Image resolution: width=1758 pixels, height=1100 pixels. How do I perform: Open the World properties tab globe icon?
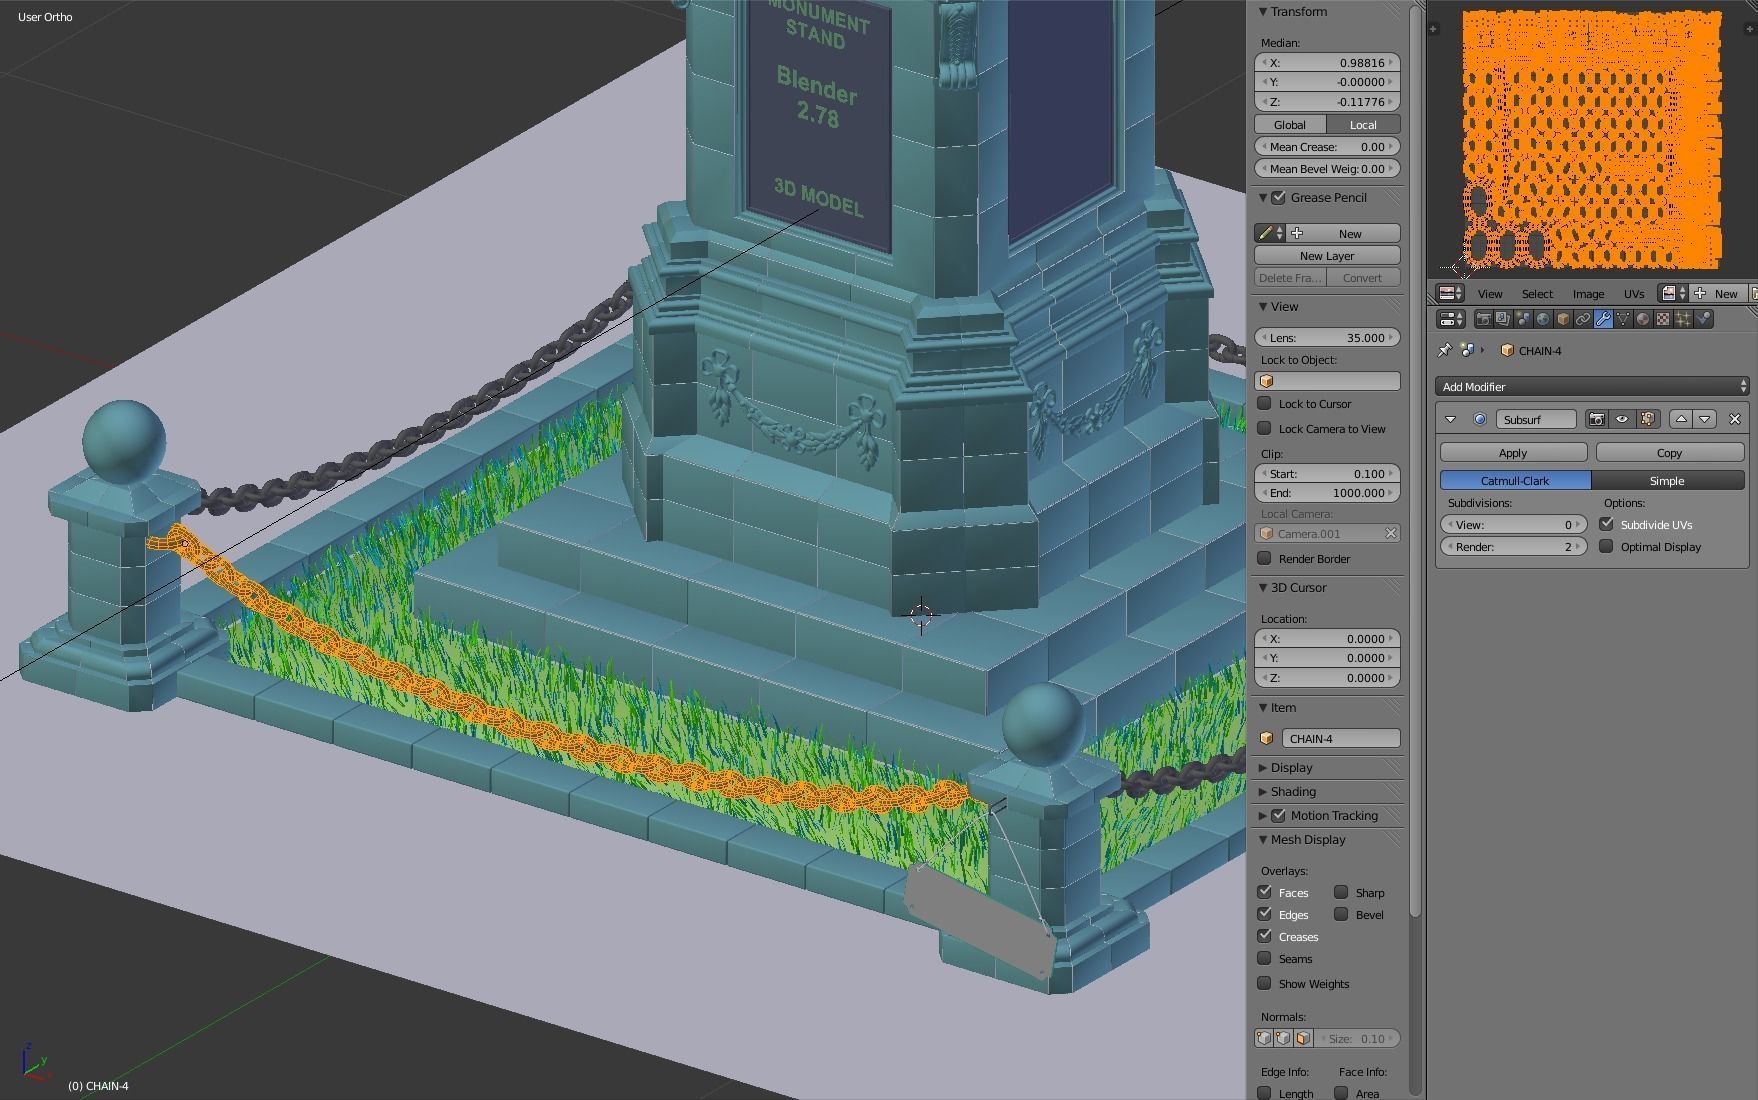(1543, 319)
